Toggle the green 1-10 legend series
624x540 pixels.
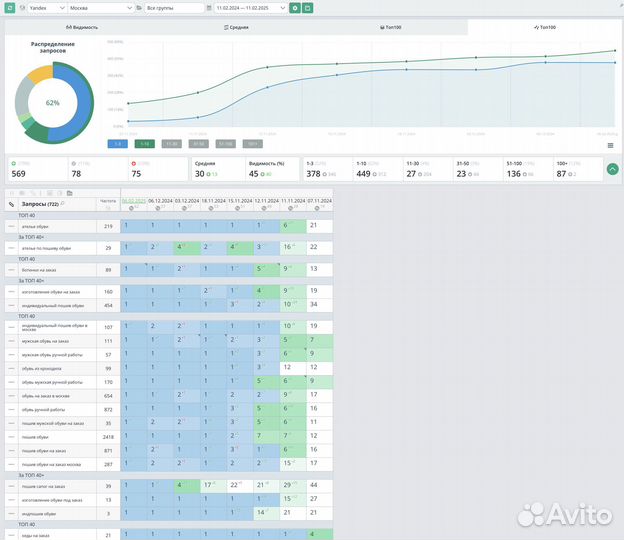click(145, 144)
